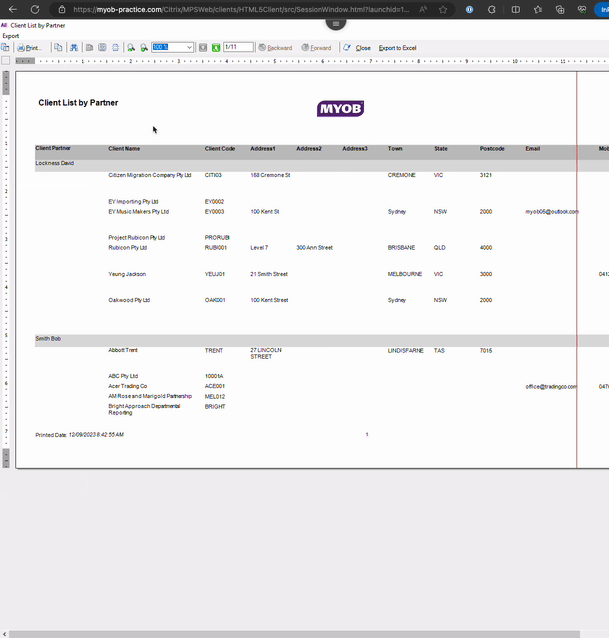Click the page number field showing 1/11
The width and height of the screenshot is (609, 638).
[x=237, y=47]
